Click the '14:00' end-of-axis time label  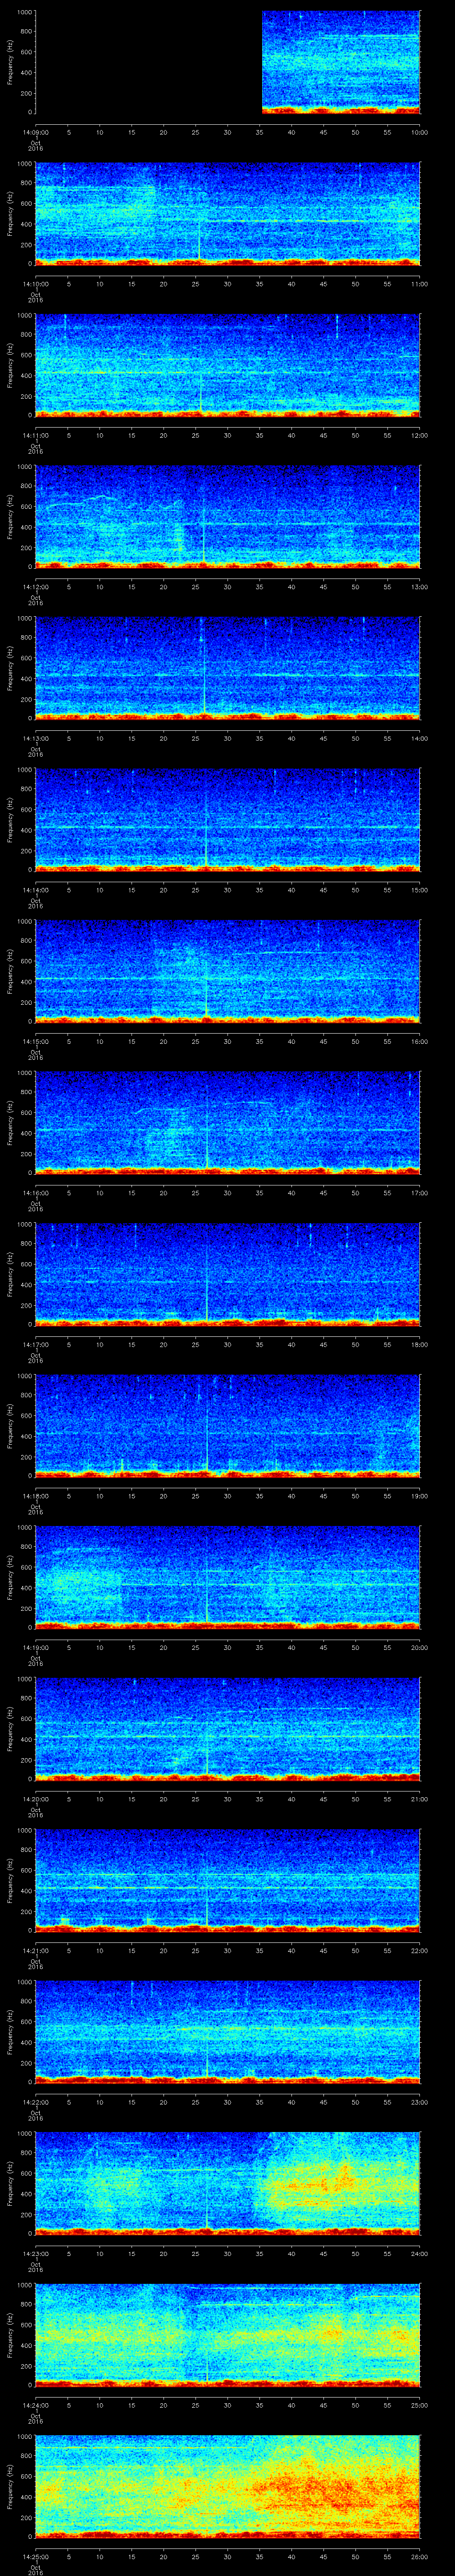pyautogui.click(x=420, y=738)
